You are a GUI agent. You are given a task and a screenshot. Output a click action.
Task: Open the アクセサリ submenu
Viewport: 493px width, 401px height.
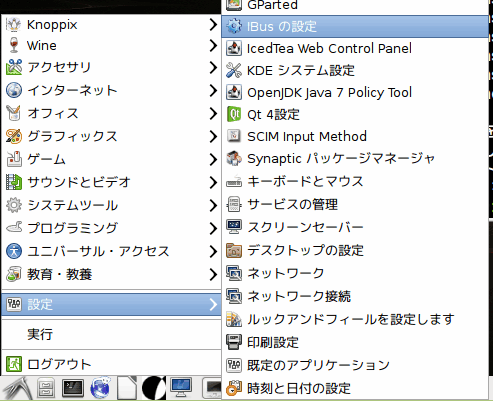pyautogui.click(x=111, y=68)
